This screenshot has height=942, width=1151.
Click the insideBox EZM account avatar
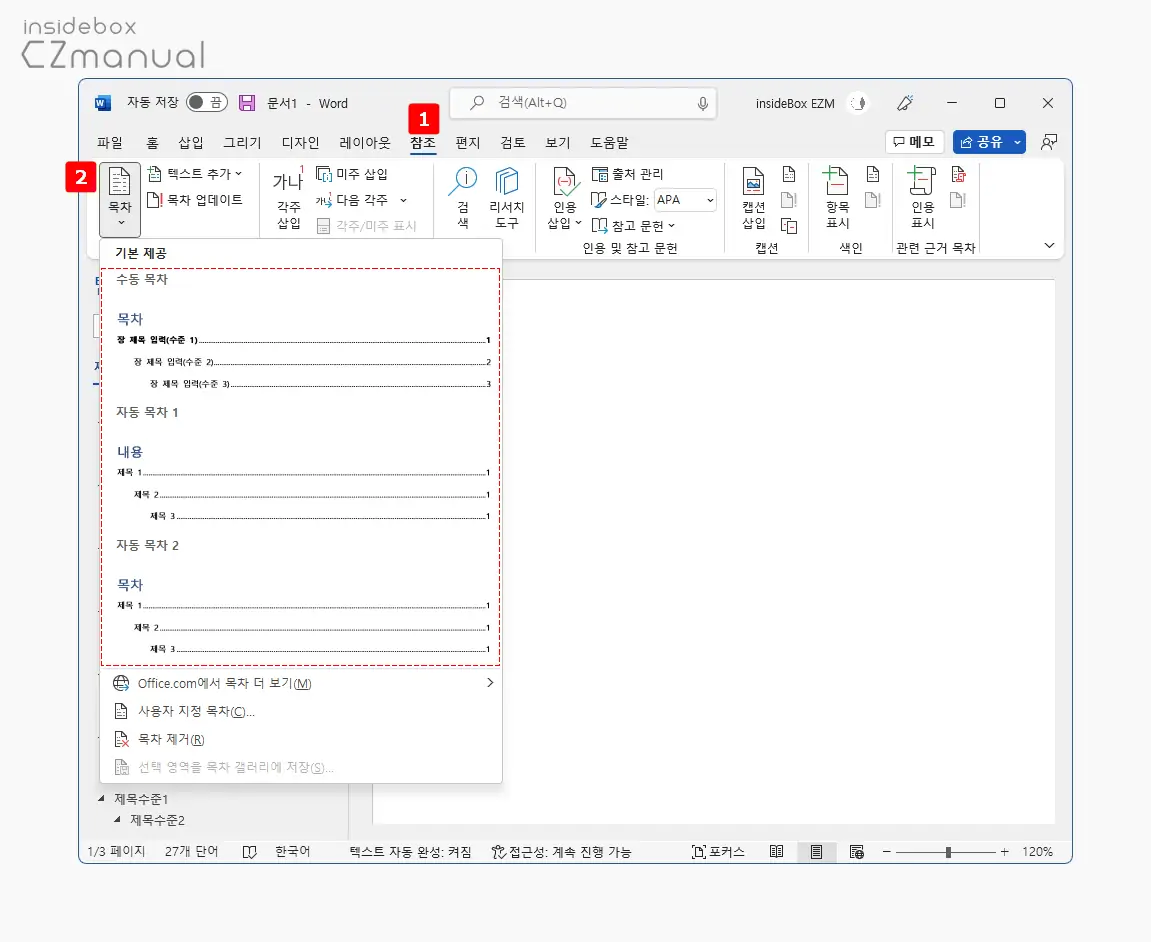tap(859, 103)
